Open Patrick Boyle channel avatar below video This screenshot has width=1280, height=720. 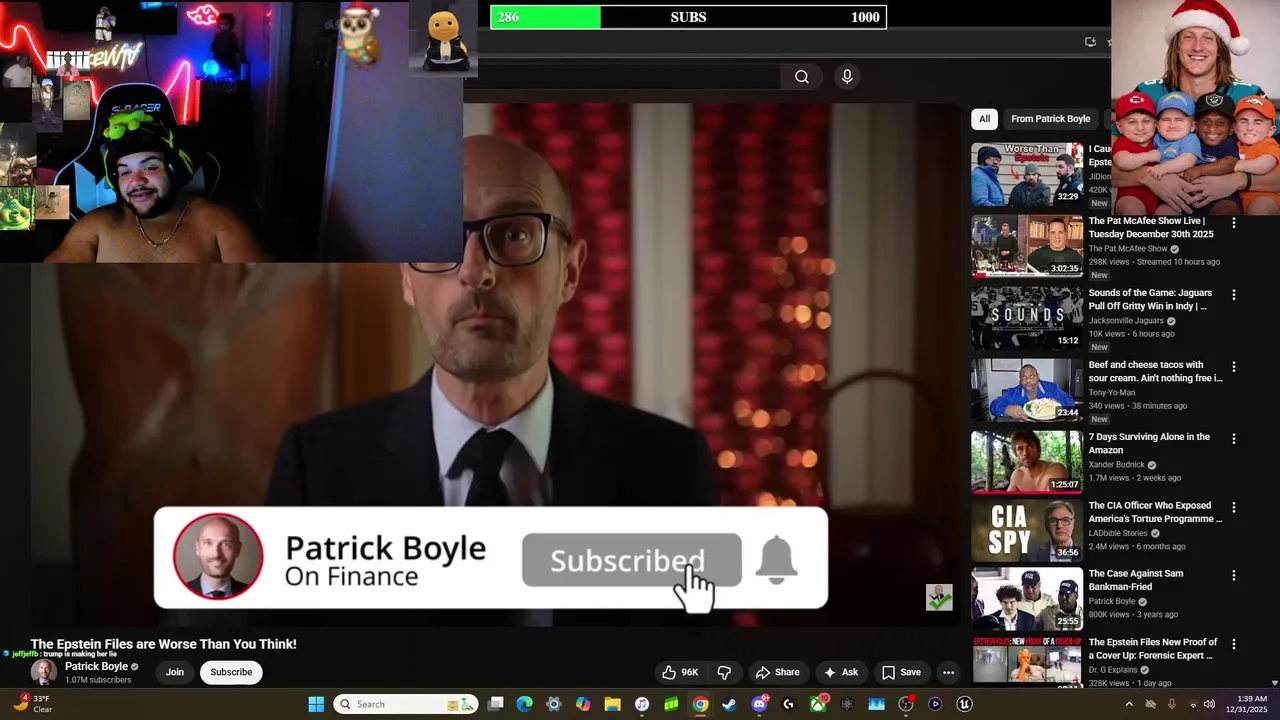point(44,672)
